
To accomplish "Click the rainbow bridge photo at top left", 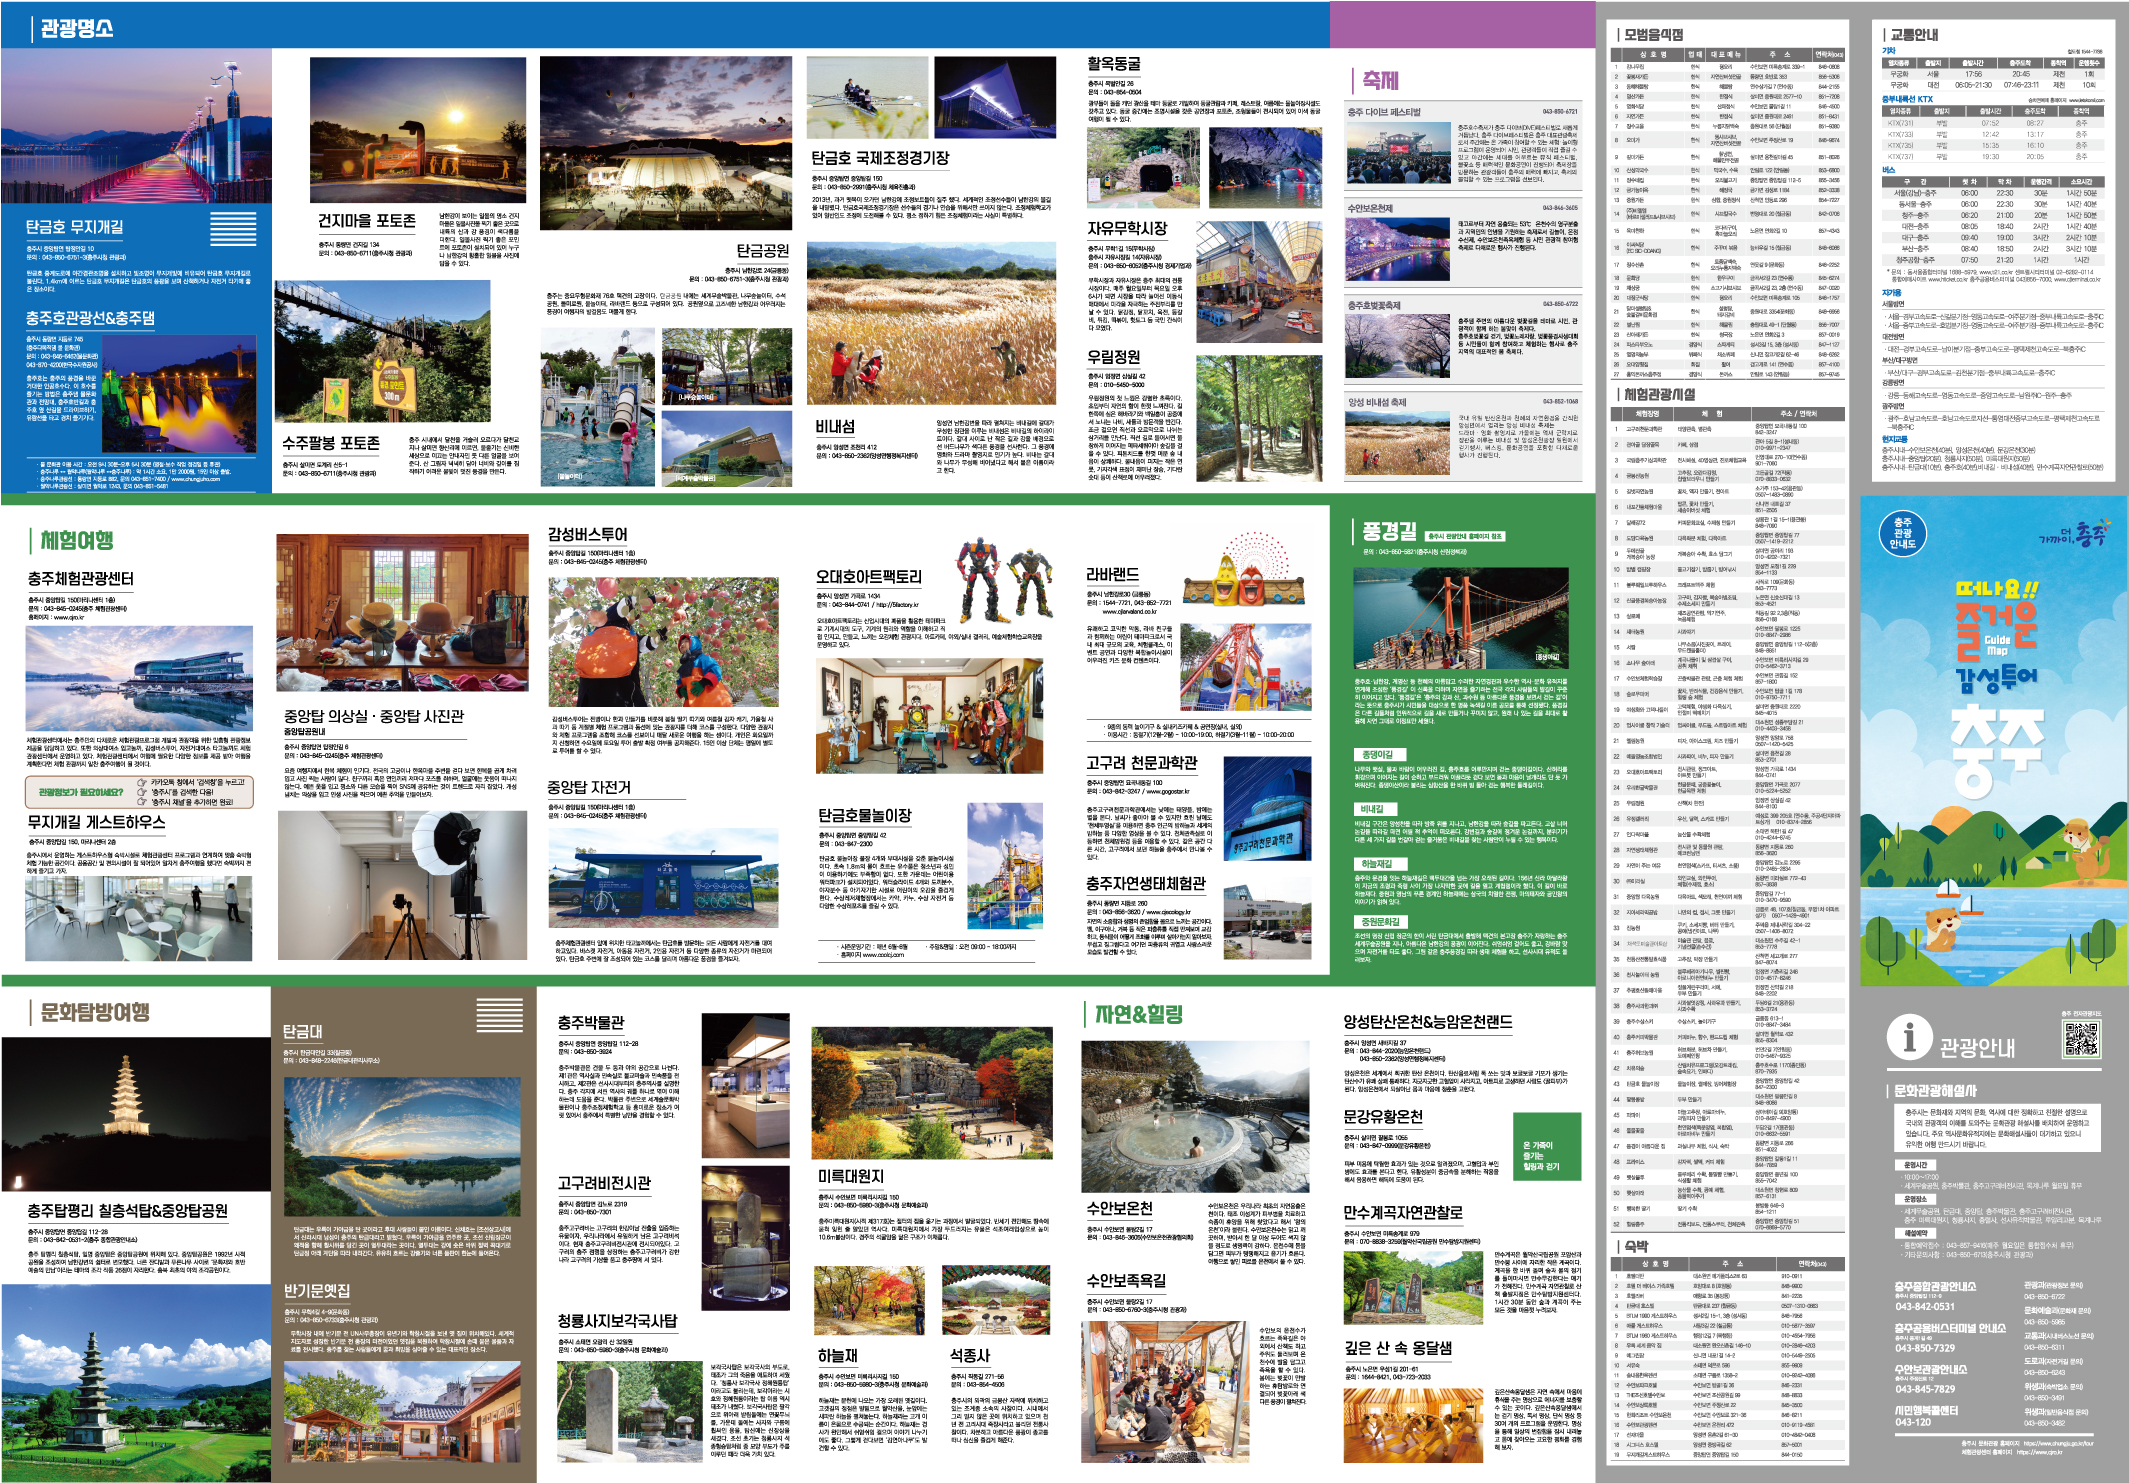I will point(135,127).
